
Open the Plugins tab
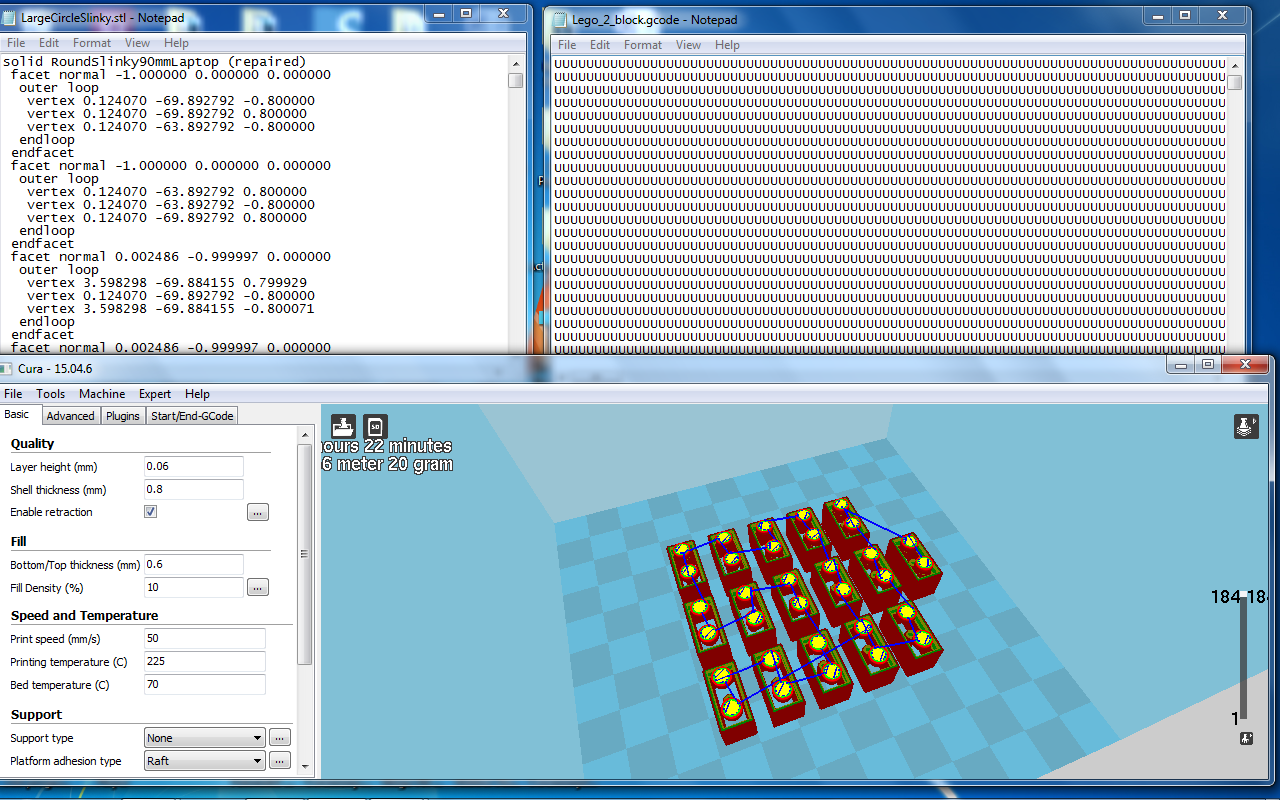[123, 416]
